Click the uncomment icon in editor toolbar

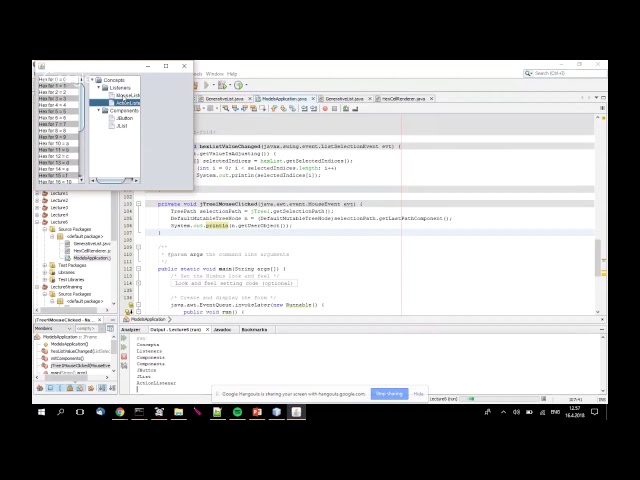pos(356,109)
